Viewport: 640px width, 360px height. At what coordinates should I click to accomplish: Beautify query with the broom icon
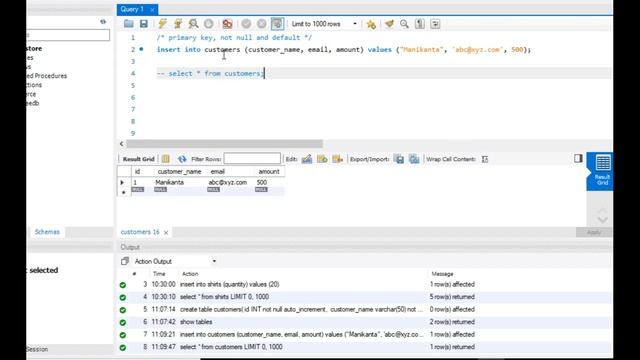point(389,24)
